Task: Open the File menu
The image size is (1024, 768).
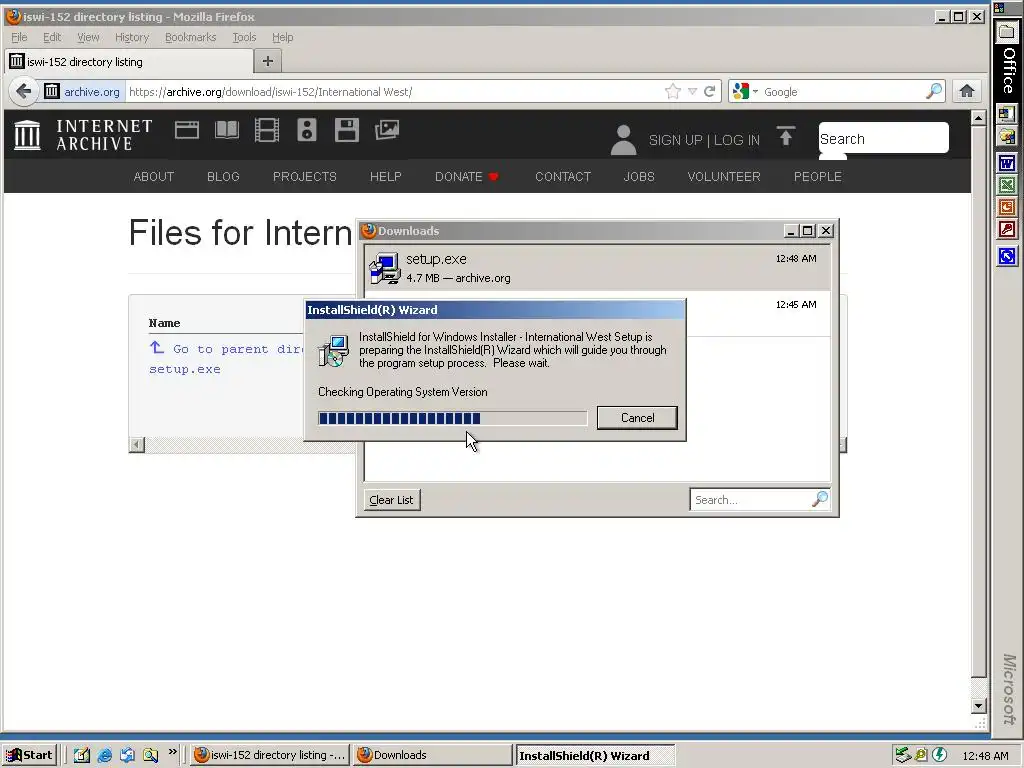Action: click(19, 37)
